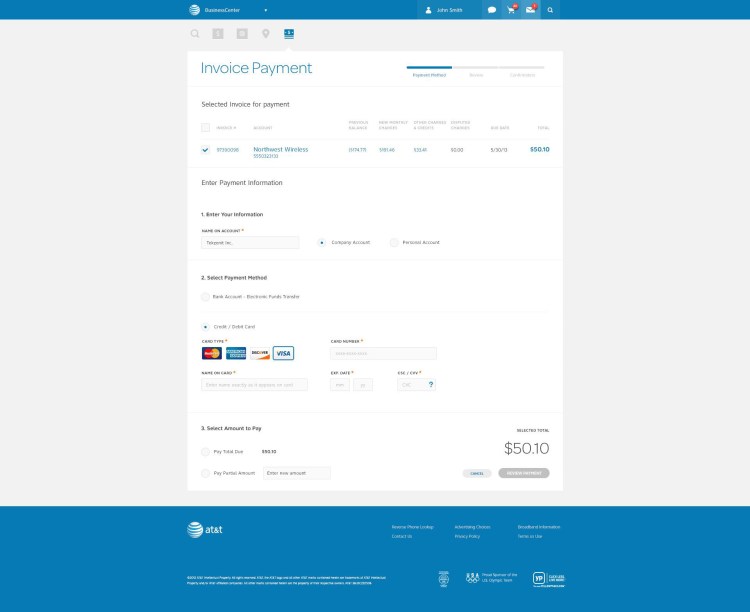The height and width of the screenshot is (612, 750).
Task: Choose the MasterCard card type
Action: 212,353
